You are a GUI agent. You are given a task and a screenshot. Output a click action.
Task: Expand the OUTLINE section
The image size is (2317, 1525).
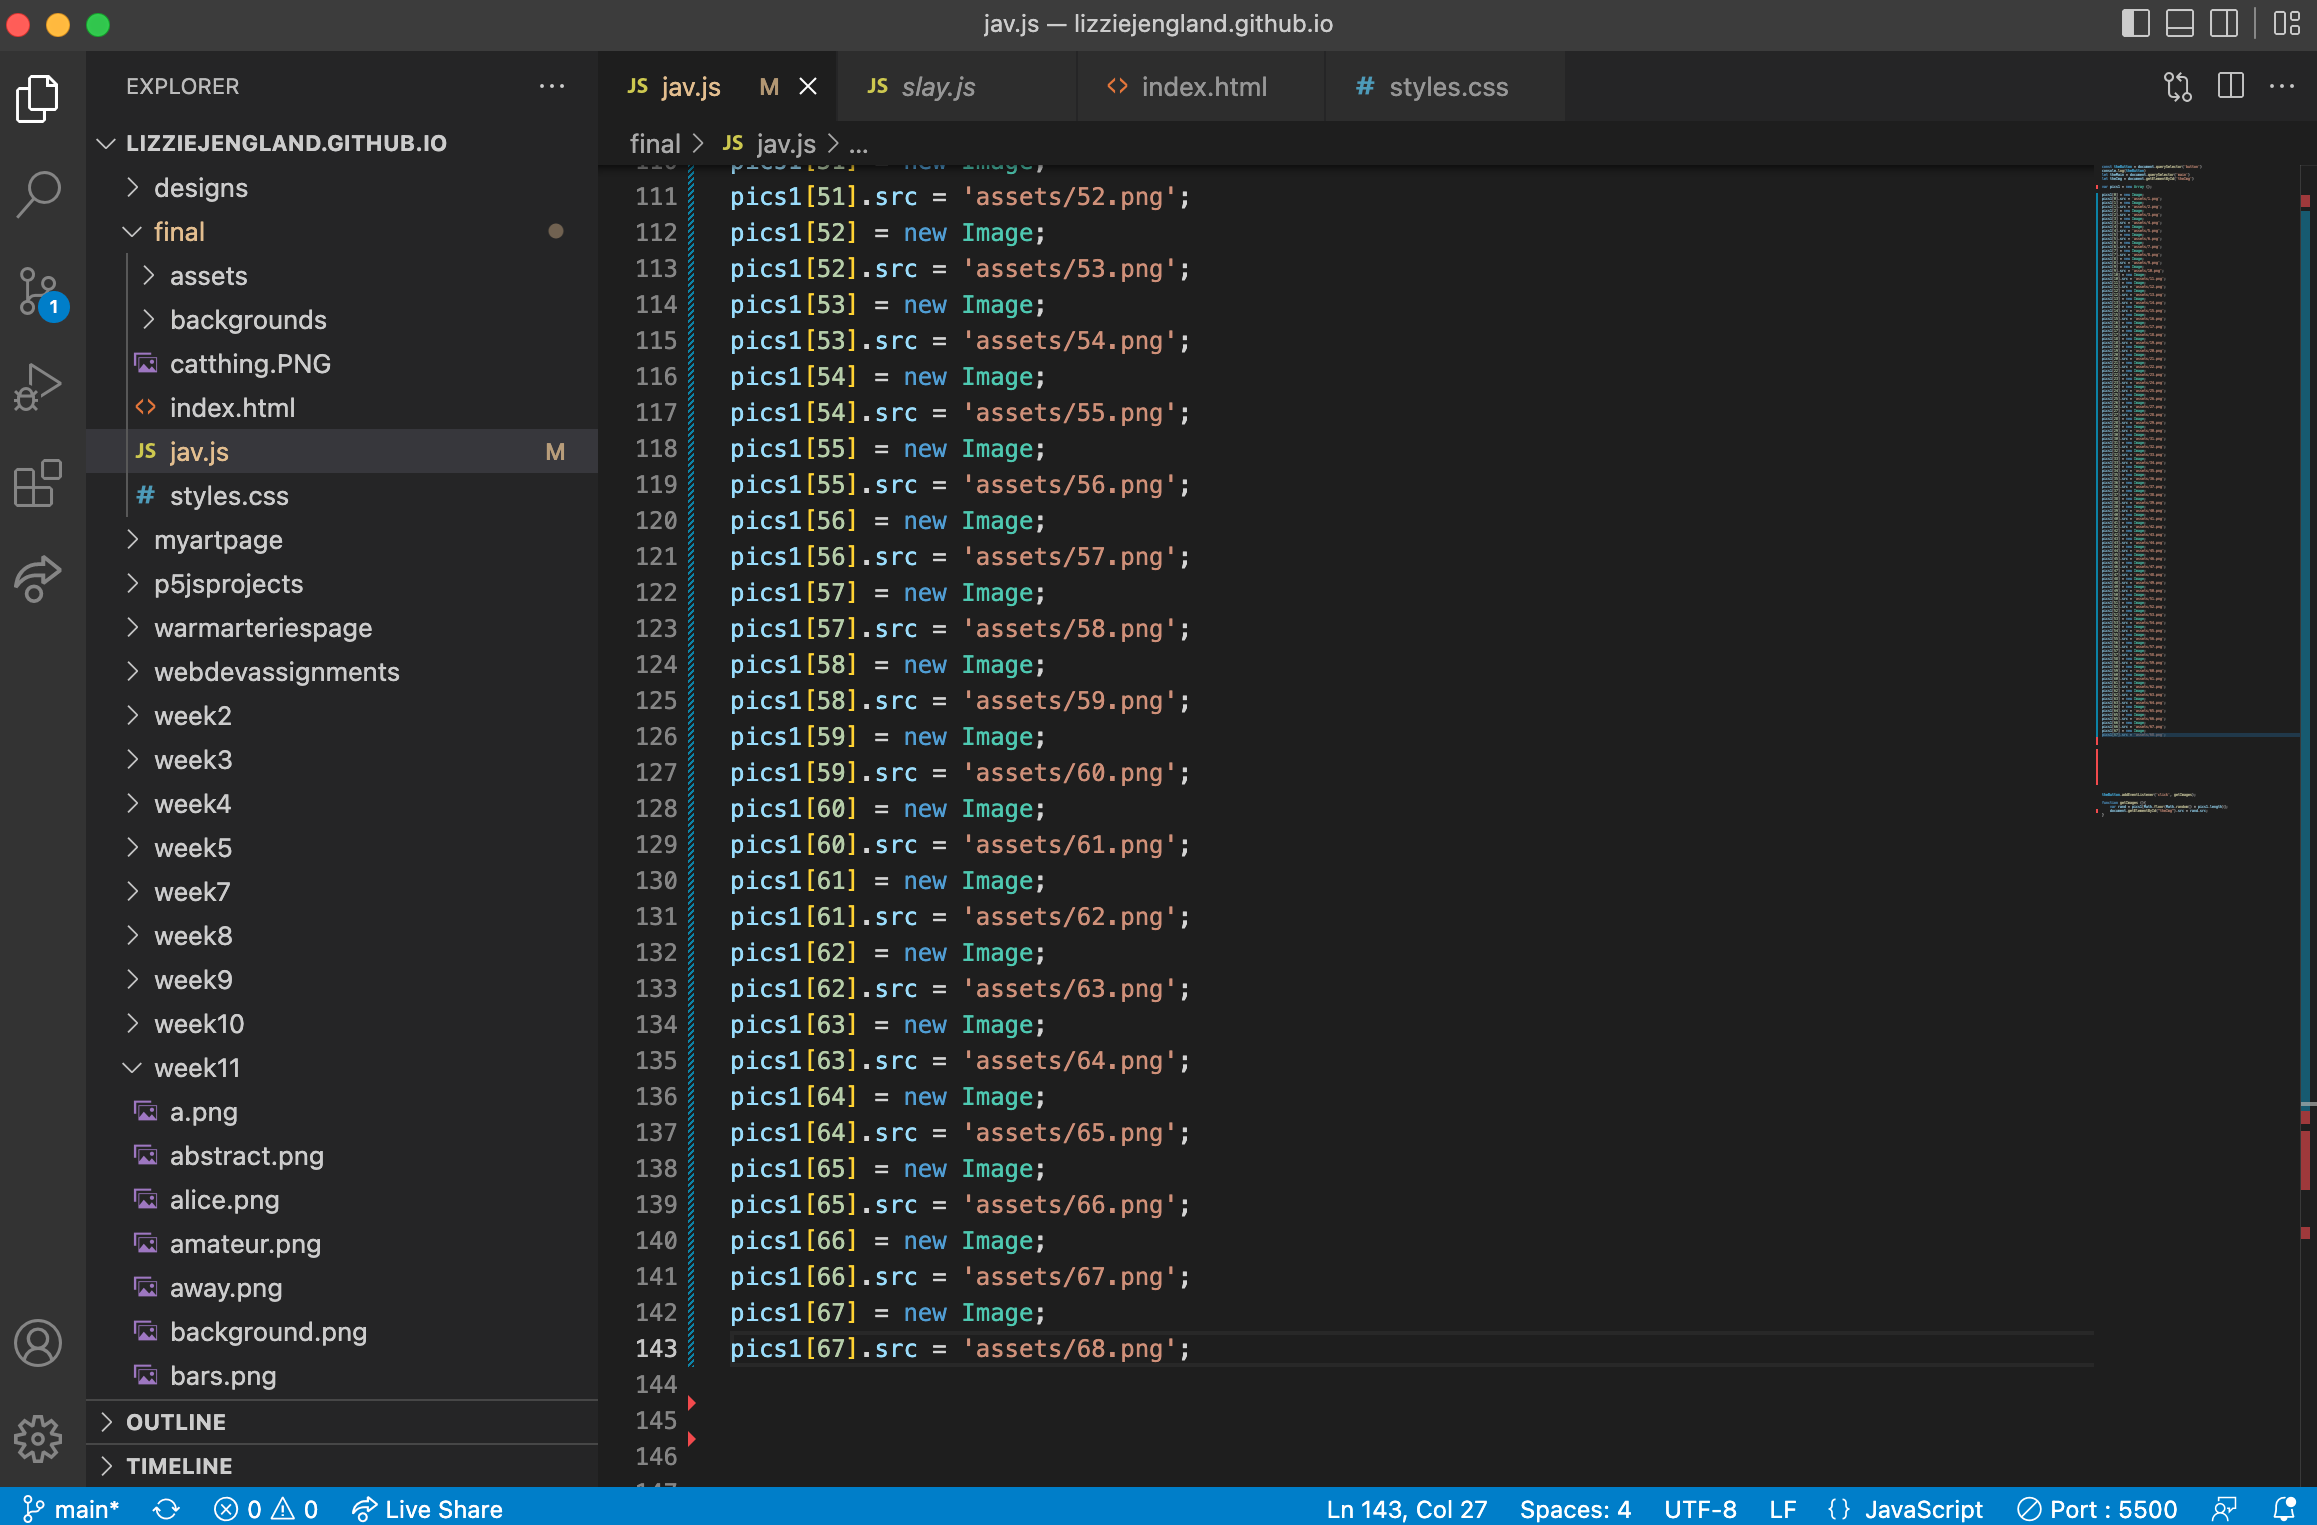coord(176,1422)
